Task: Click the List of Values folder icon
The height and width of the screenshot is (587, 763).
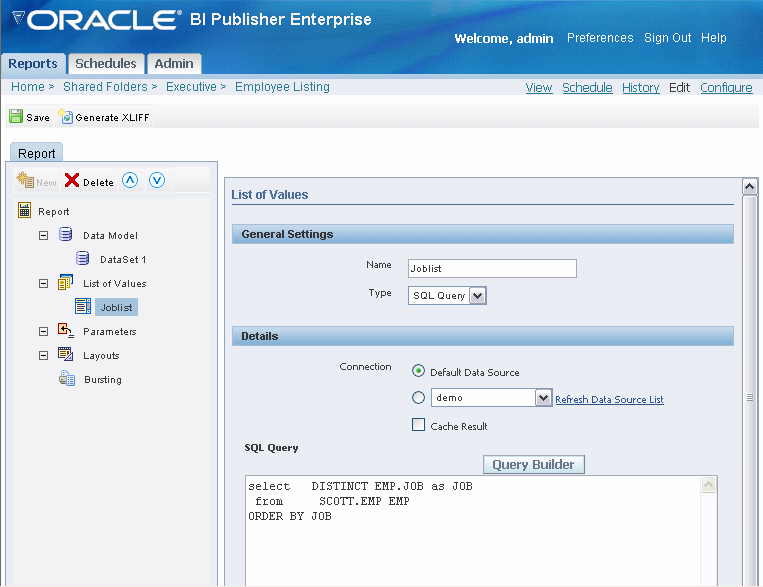Action: point(65,282)
